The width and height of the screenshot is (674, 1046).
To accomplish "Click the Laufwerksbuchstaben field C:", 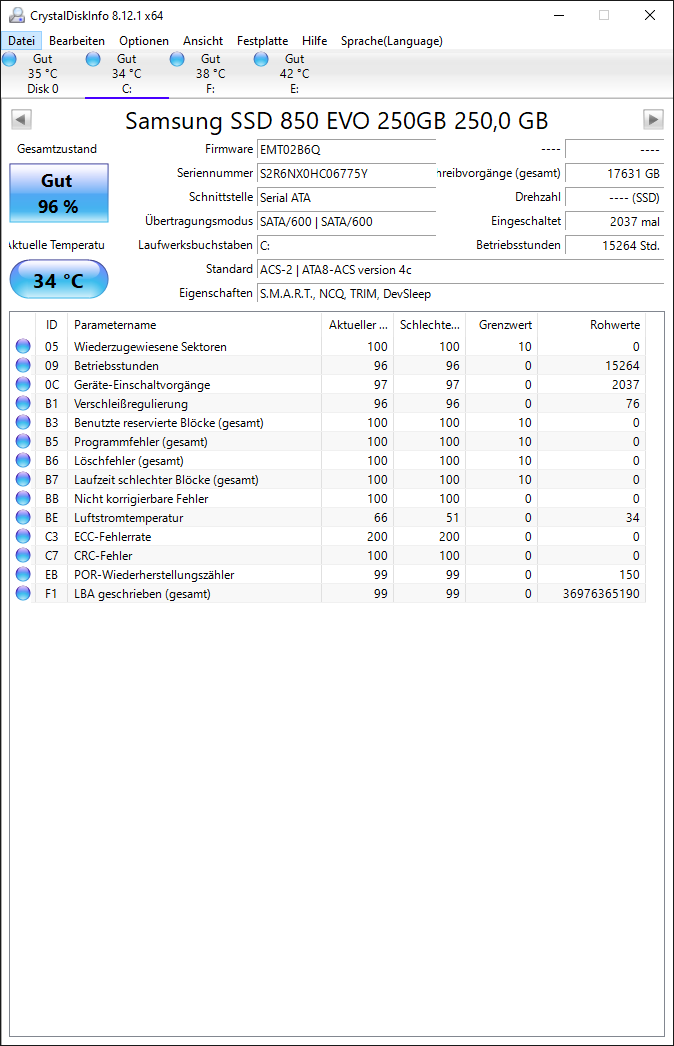I will 346,245.
